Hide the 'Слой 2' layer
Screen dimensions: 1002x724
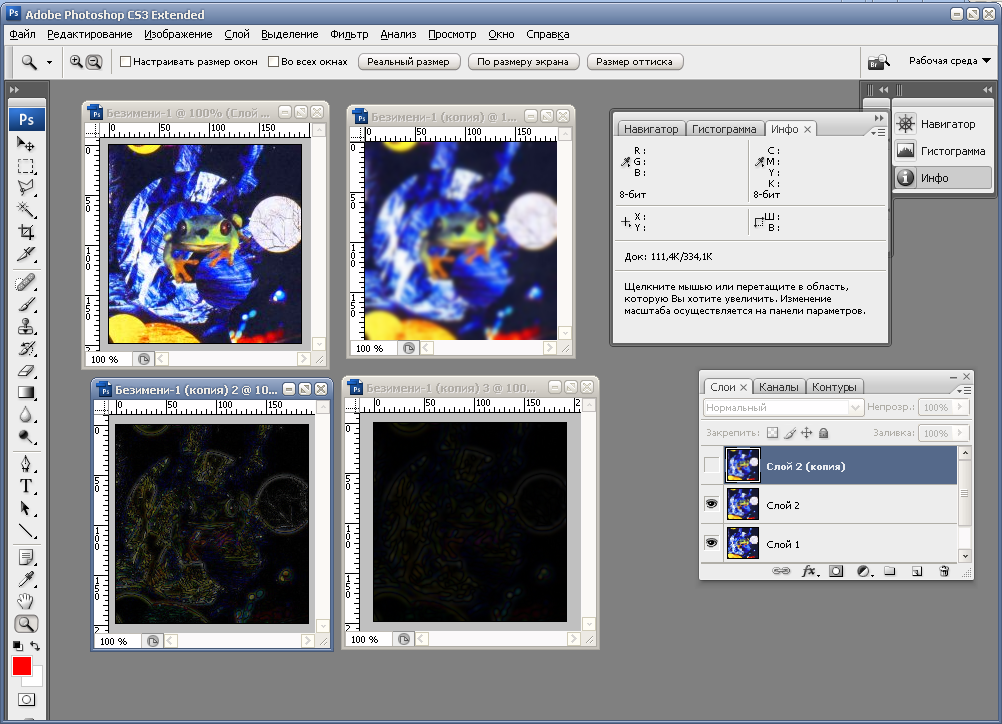pos(711,504)
